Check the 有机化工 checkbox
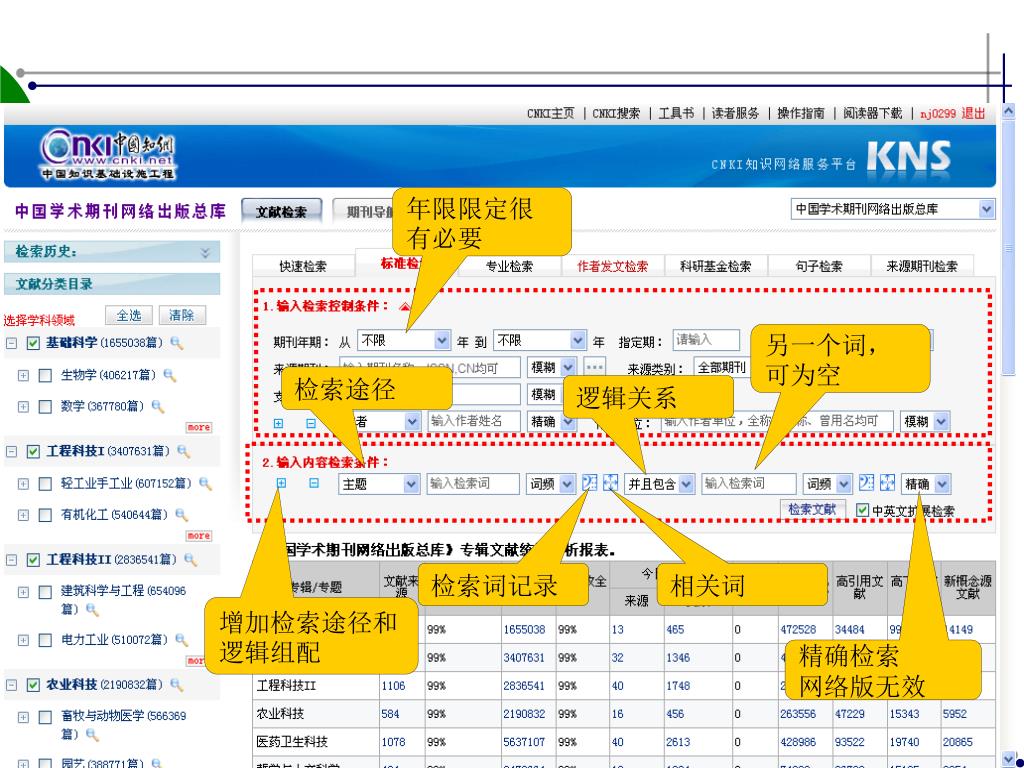Screen dimensions: 1024x768 tap(45, 515)
